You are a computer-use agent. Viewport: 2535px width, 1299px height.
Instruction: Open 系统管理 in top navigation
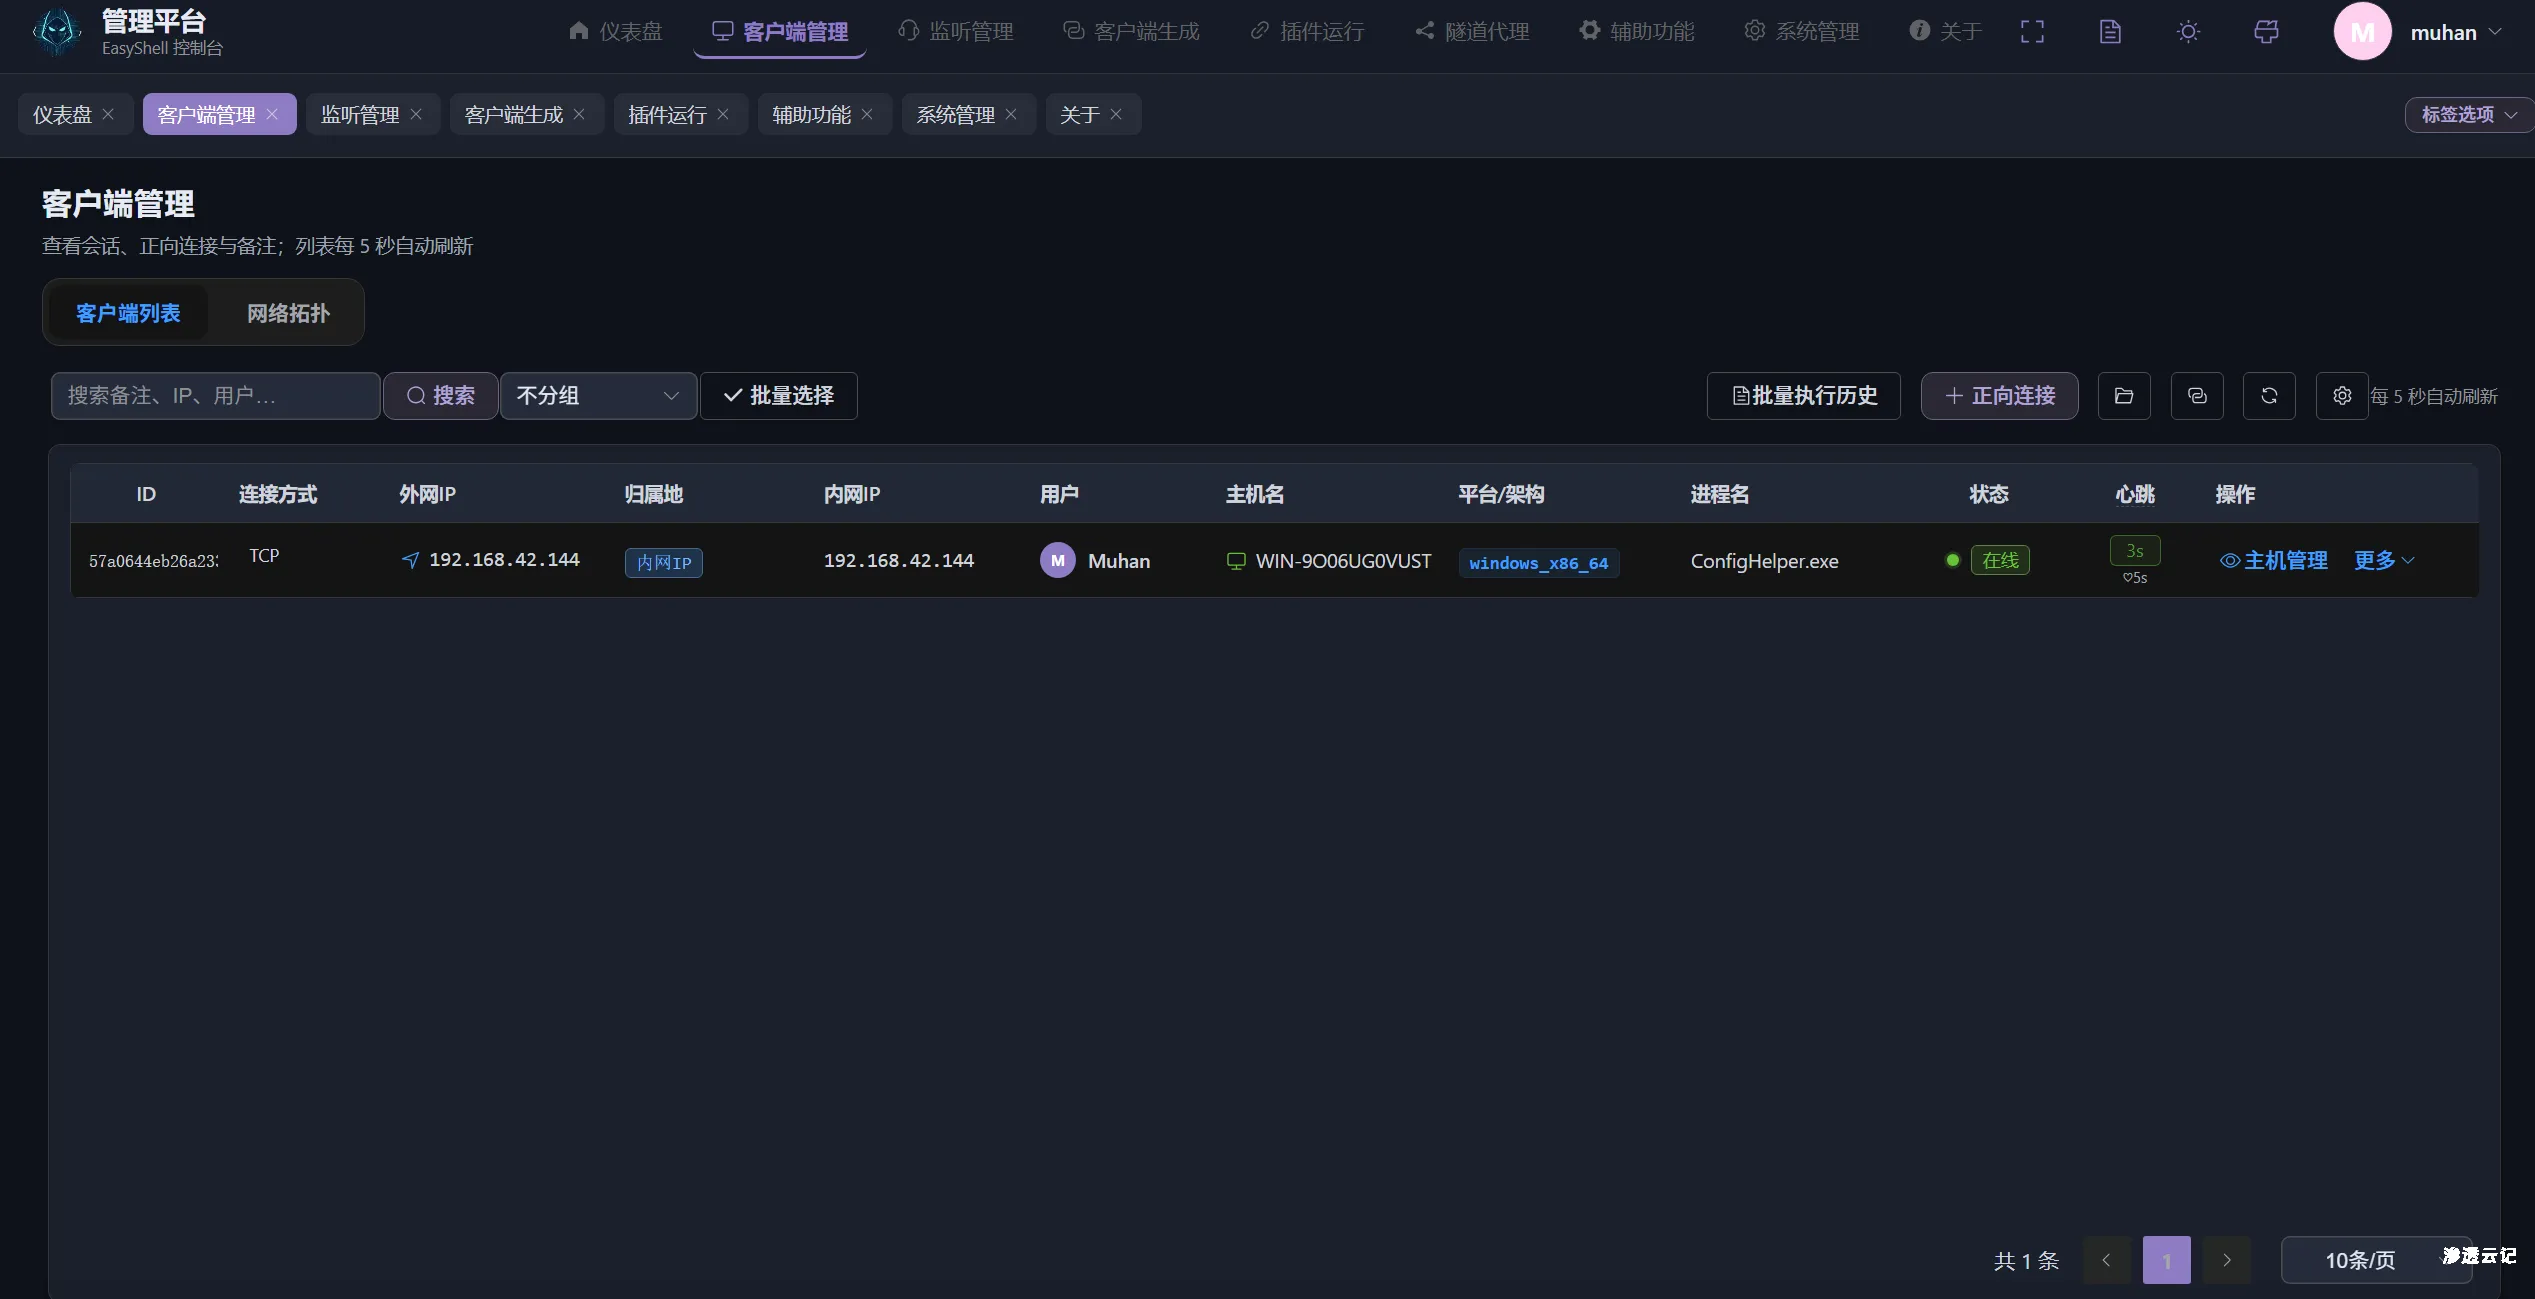pyautogui.click(x=1801, y=32)
